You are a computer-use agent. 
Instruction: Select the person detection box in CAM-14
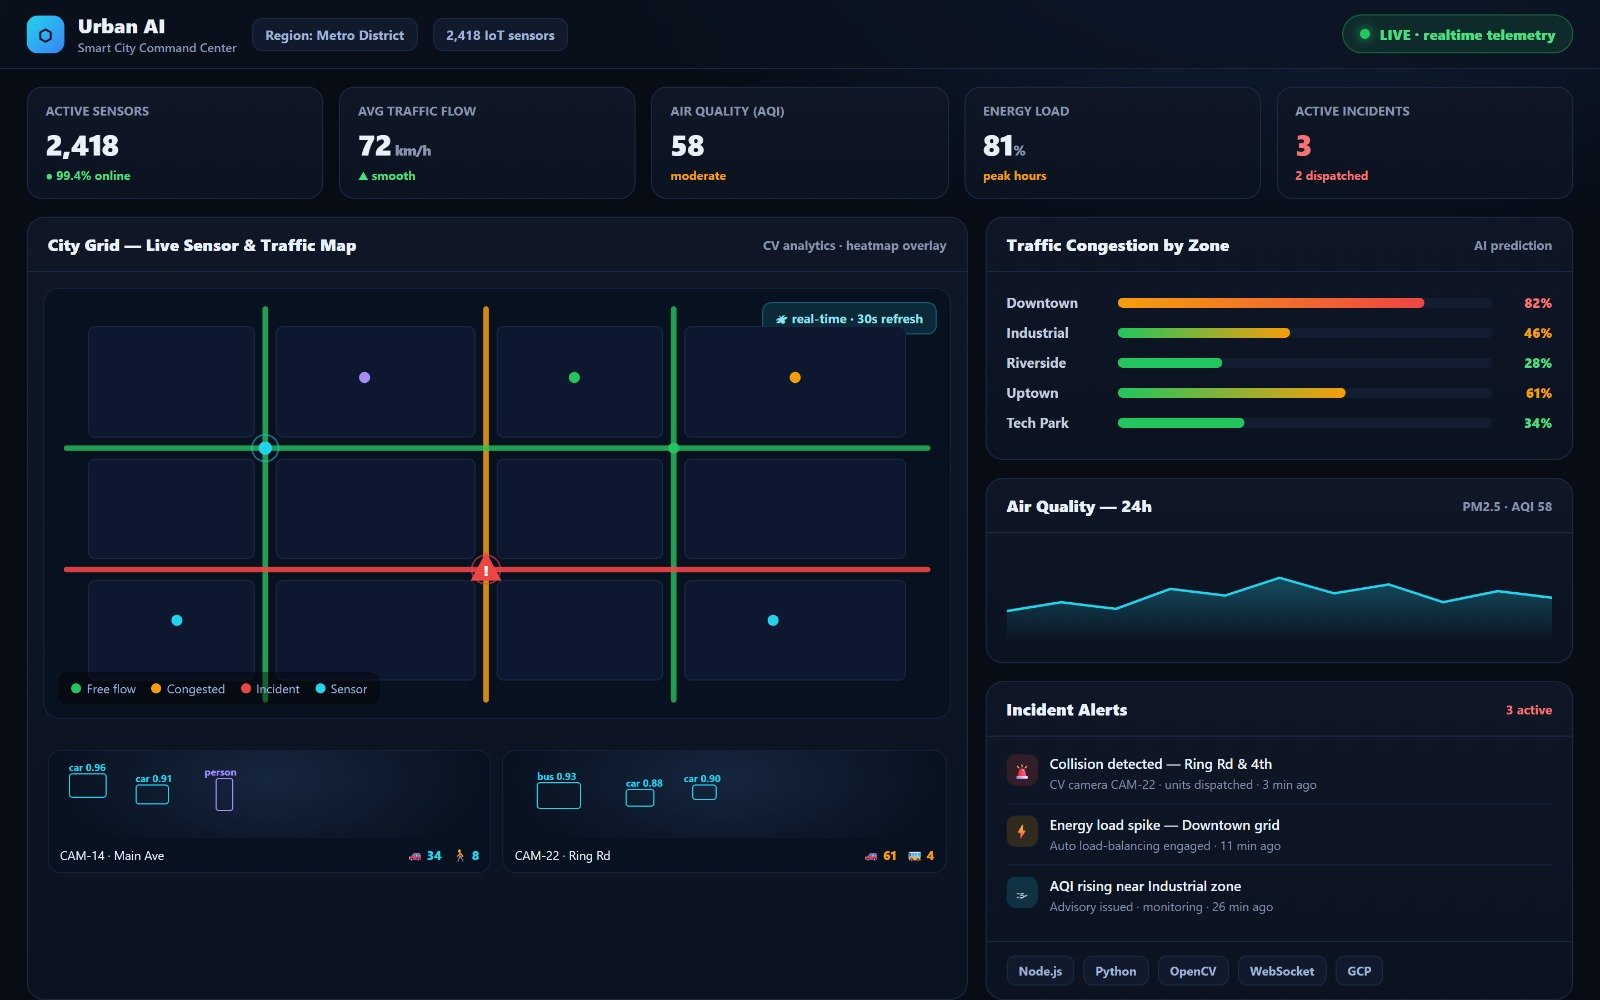(x=224, y=794)
